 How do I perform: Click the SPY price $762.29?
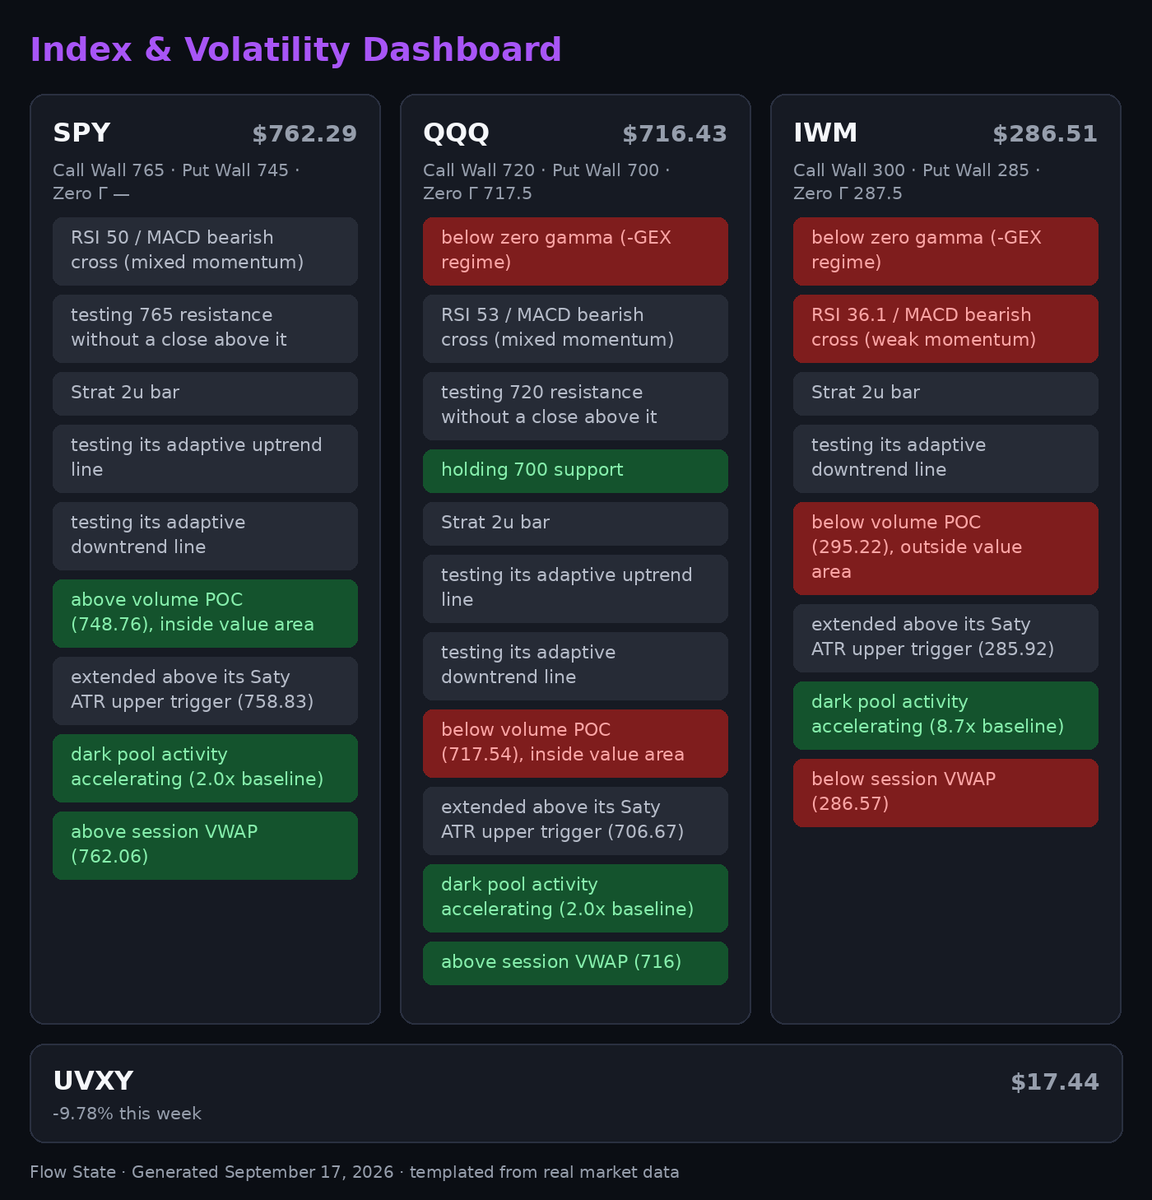pos(304,134)
